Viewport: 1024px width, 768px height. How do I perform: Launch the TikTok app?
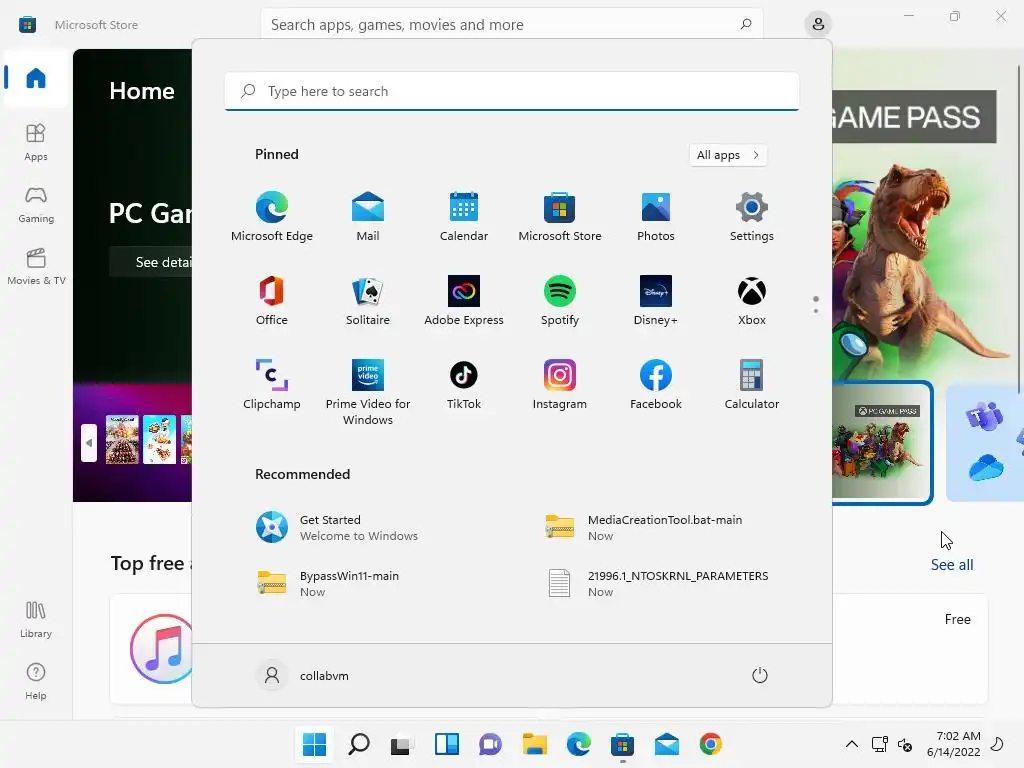click(464, 385)
